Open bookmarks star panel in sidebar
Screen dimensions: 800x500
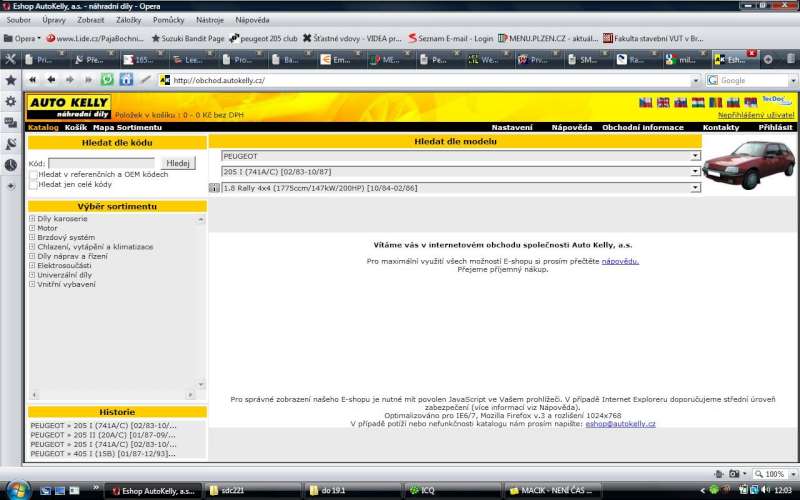tap(10, 80)
